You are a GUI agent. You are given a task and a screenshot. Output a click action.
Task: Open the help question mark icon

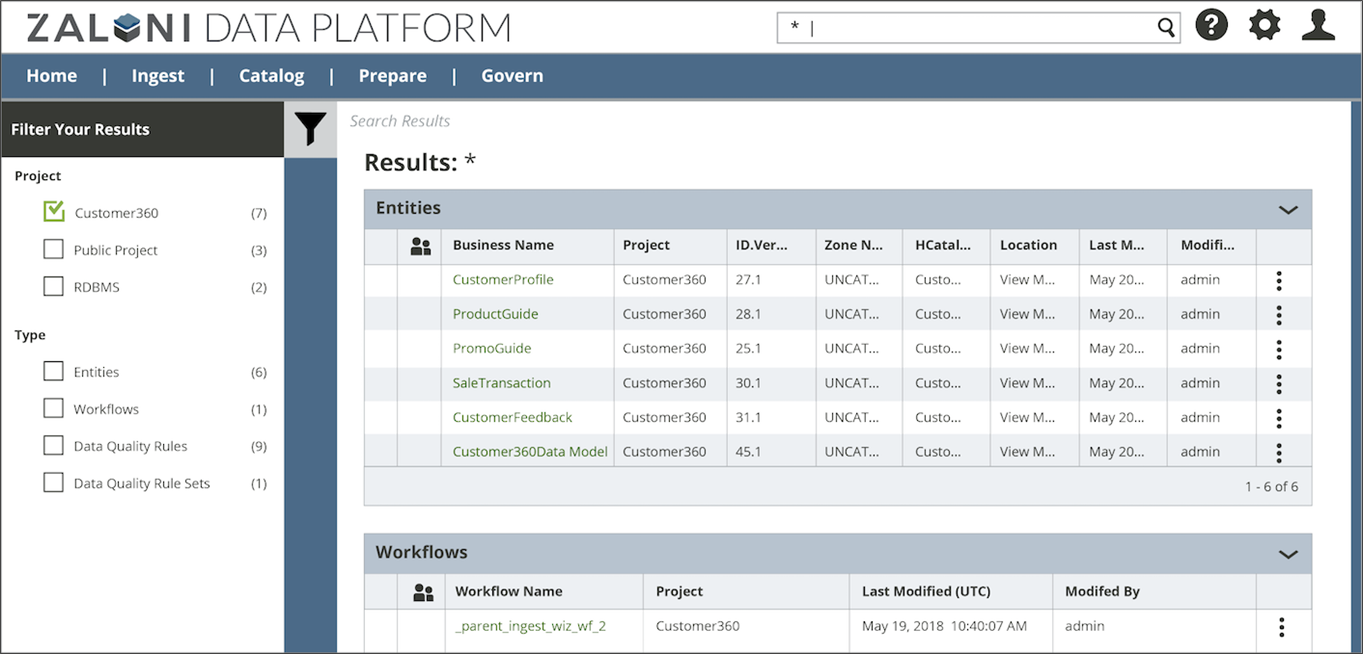click(1211, 26)
